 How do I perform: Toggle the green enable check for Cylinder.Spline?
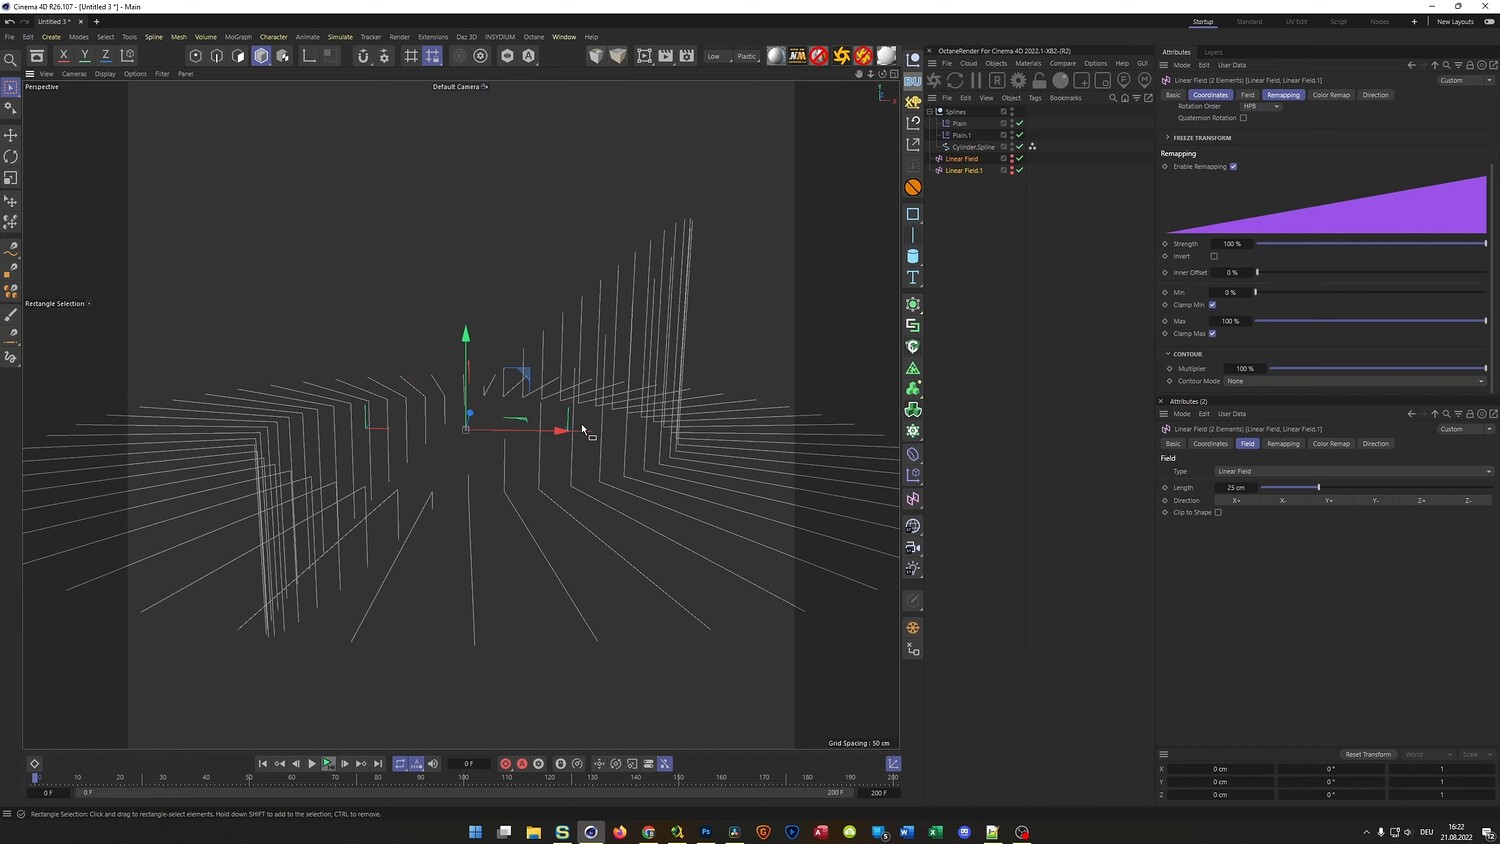tap(1020, 147)
